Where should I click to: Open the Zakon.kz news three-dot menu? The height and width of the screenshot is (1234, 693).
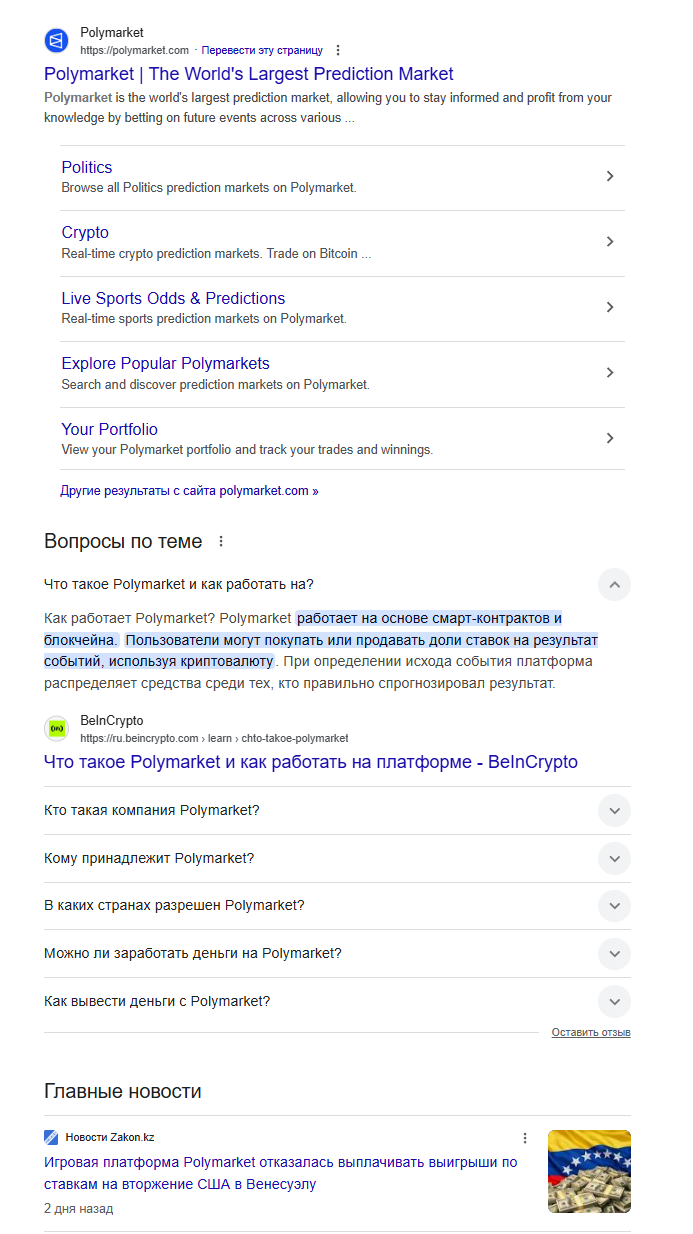524,1138
